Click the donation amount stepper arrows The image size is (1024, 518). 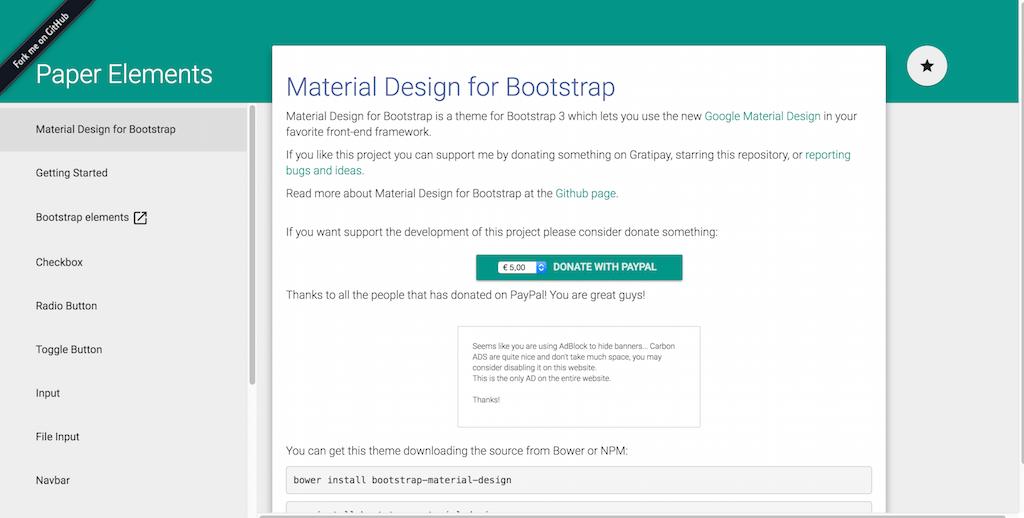(541, 267)
